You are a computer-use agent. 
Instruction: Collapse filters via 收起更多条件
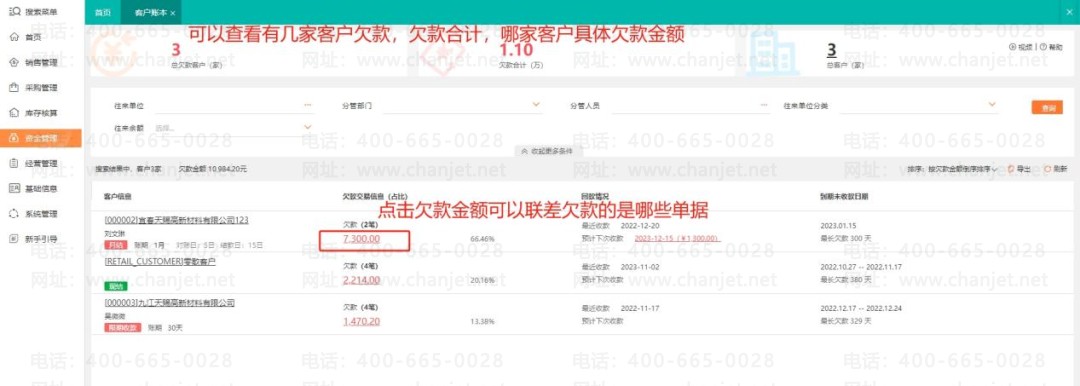pos(547,151)
